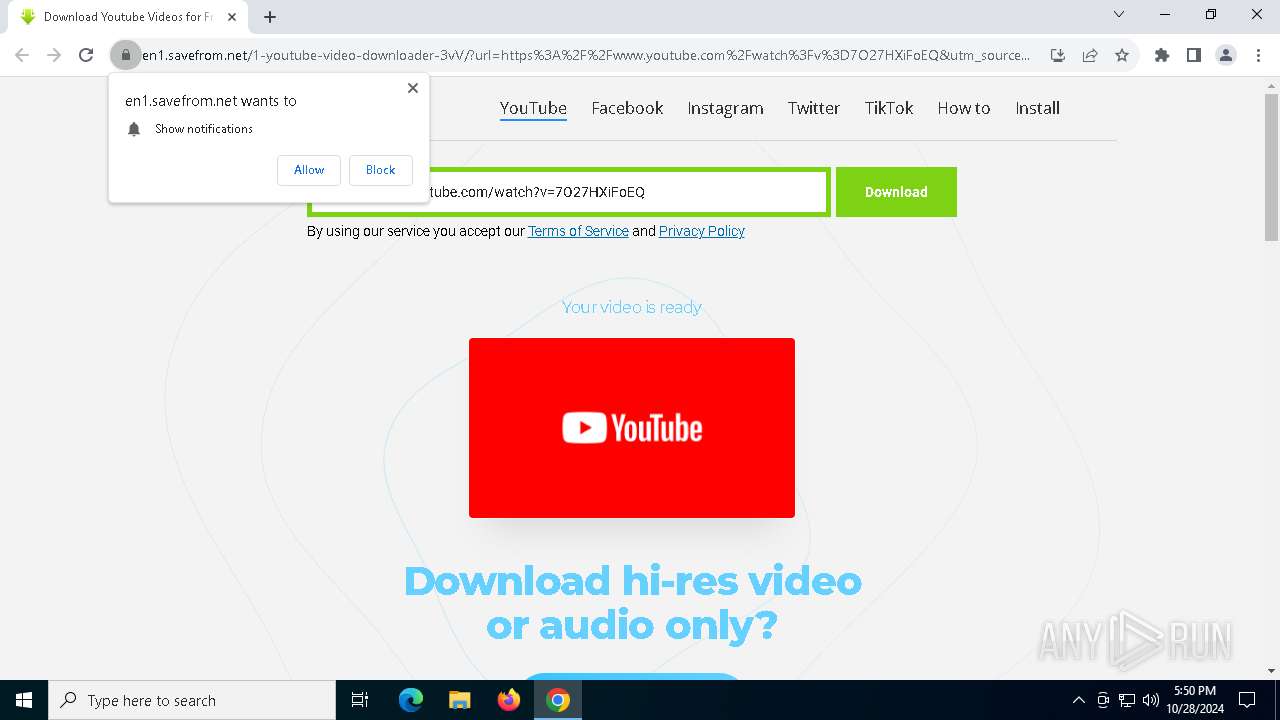Image resolution: width=1280 pixels, height=720 pixels.
Task: Open the Chrome profile avatar
Action: coord(1226,55)
